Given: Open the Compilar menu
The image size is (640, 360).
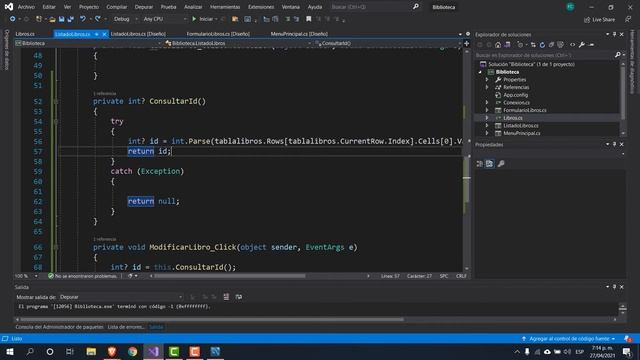Looking at the screenshot, I should point(117,7).
